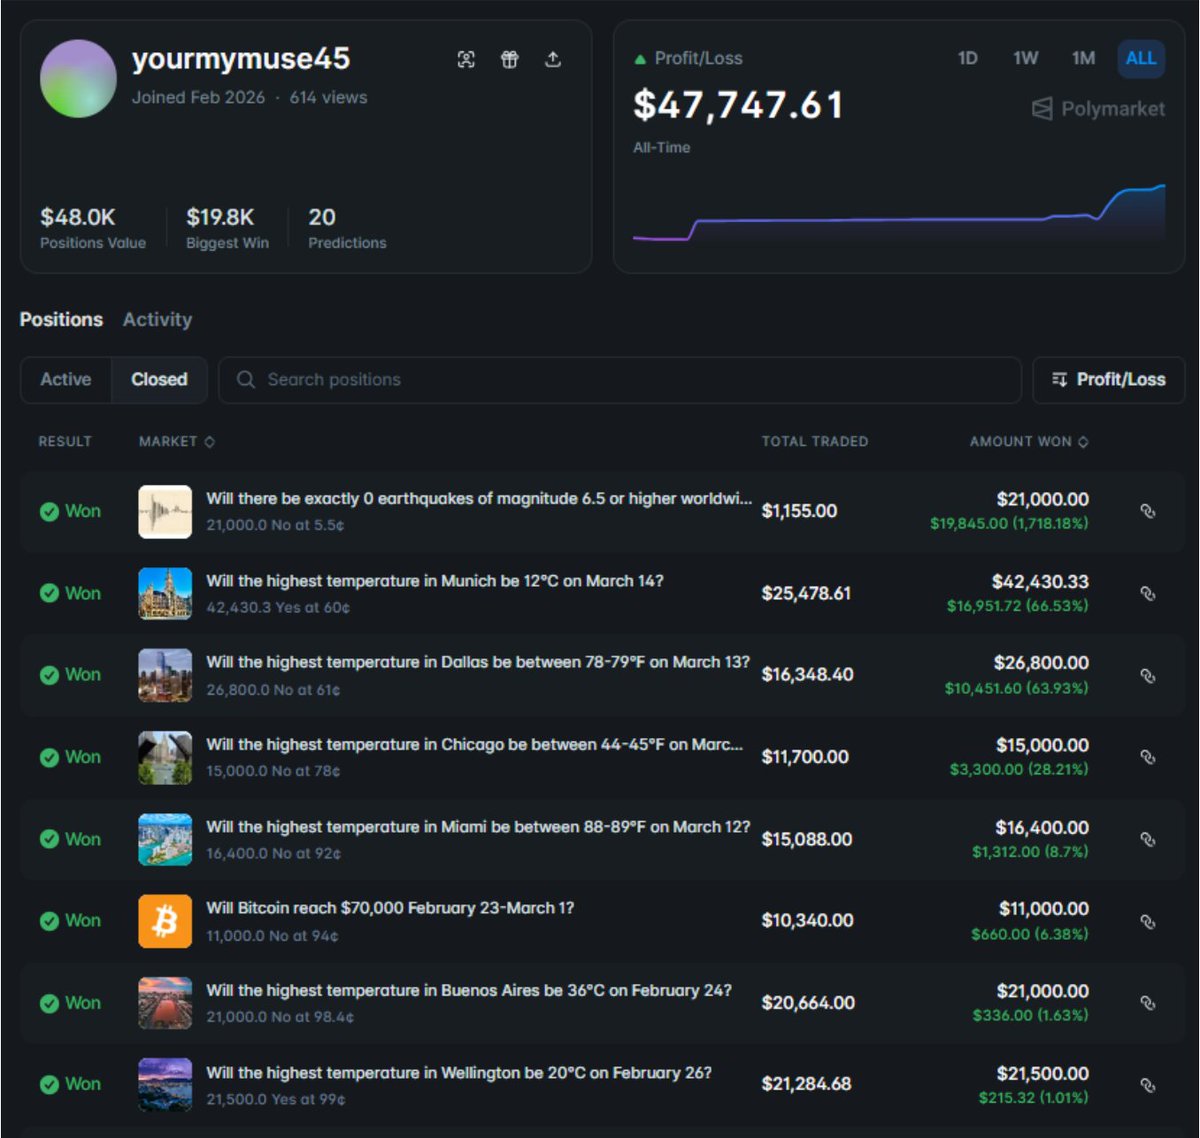Switch to the Active positions toggle

(66, 380)
